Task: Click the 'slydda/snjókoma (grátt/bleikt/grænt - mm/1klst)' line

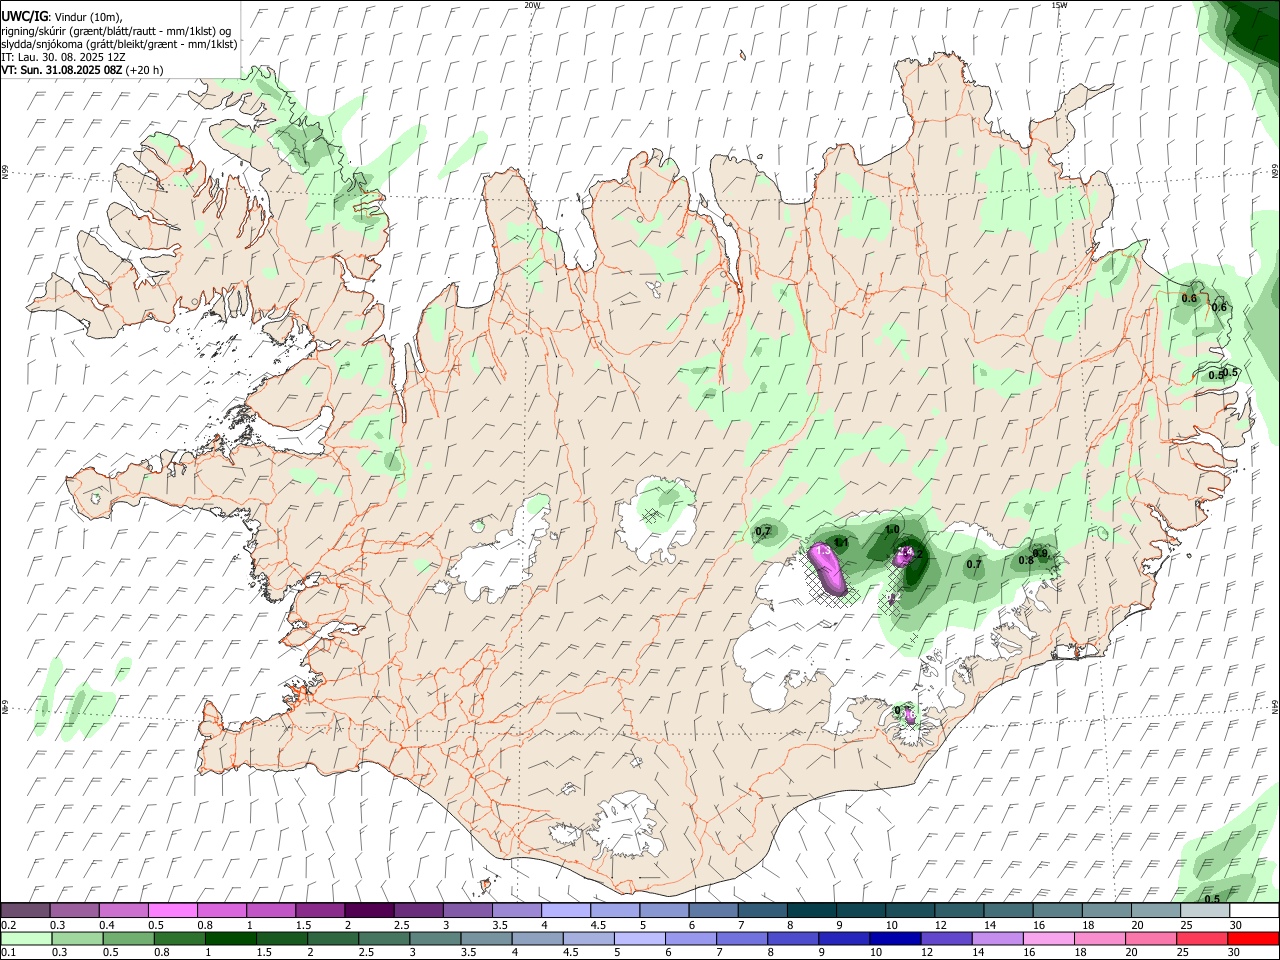Action: (x=119, y=44)
